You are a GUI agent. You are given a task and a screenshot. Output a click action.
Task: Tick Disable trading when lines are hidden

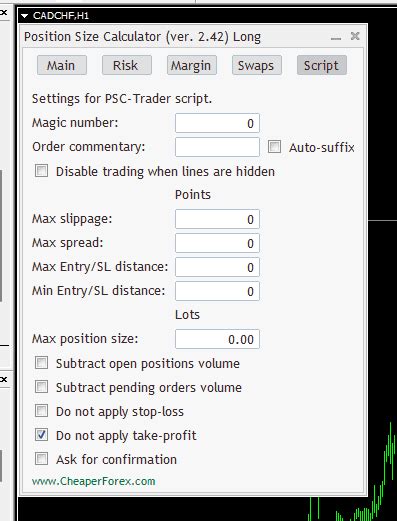pos(42,171)
